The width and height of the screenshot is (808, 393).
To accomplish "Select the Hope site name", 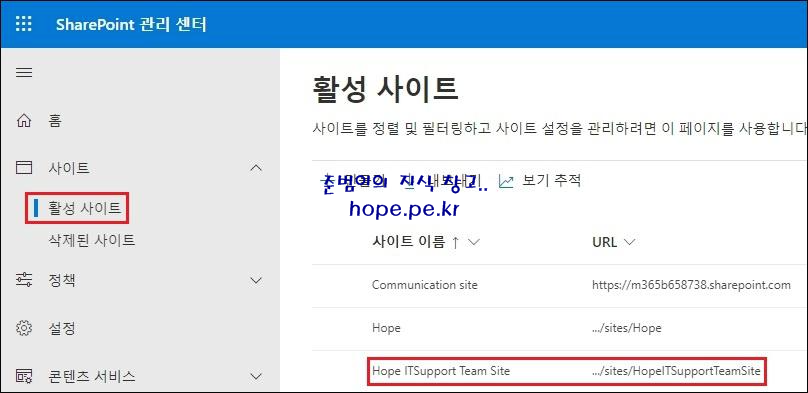I will [386, 328].
